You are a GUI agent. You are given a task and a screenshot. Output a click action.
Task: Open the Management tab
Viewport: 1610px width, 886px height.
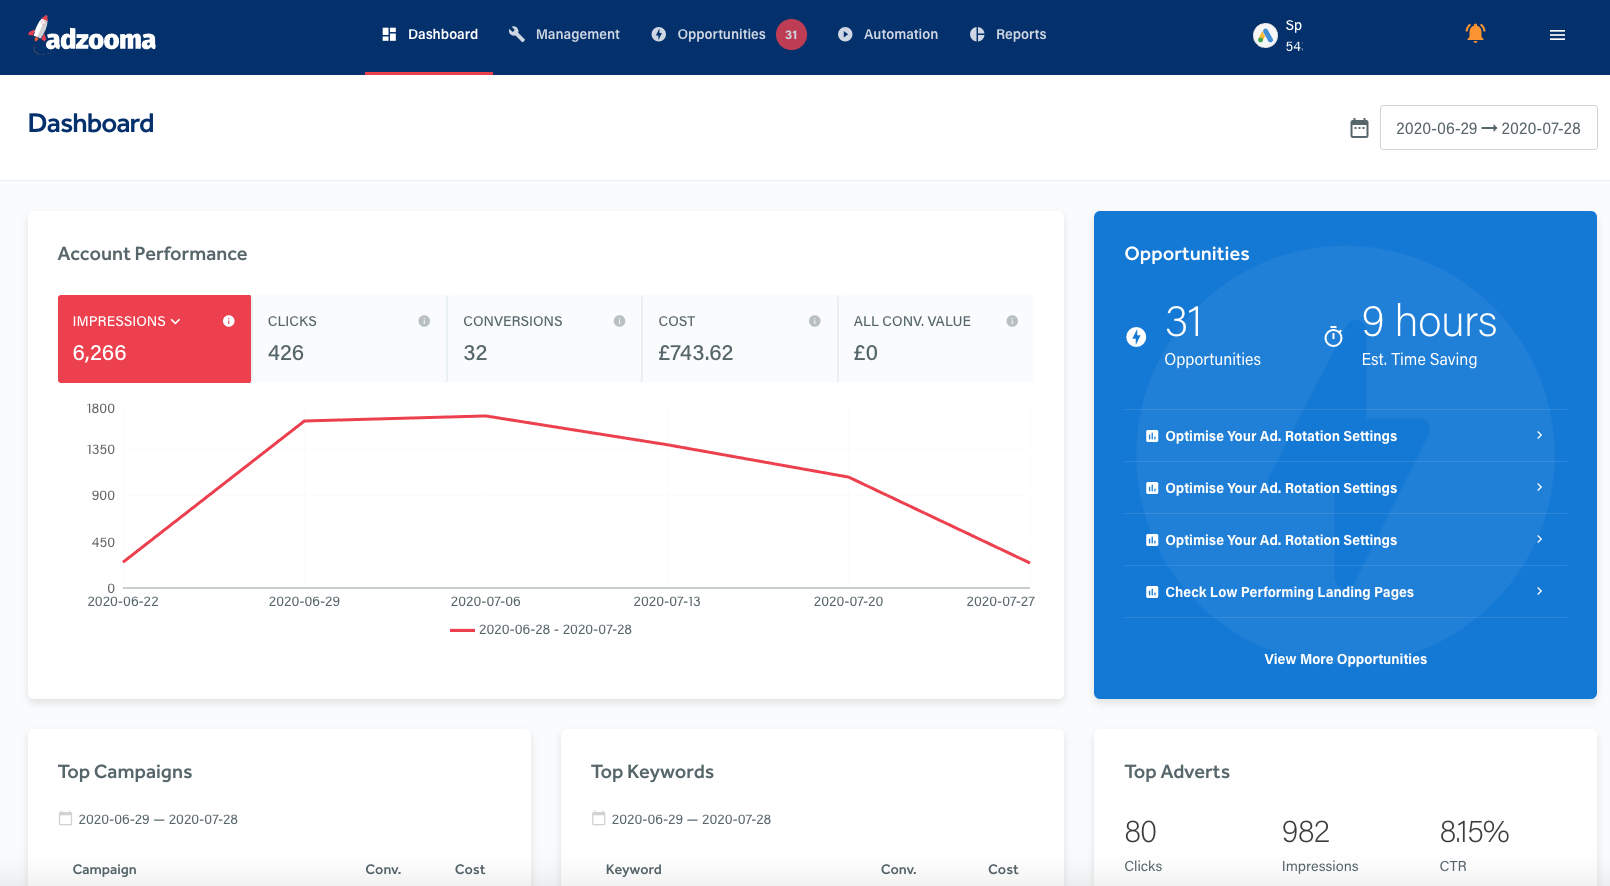(x=565, y=35)
